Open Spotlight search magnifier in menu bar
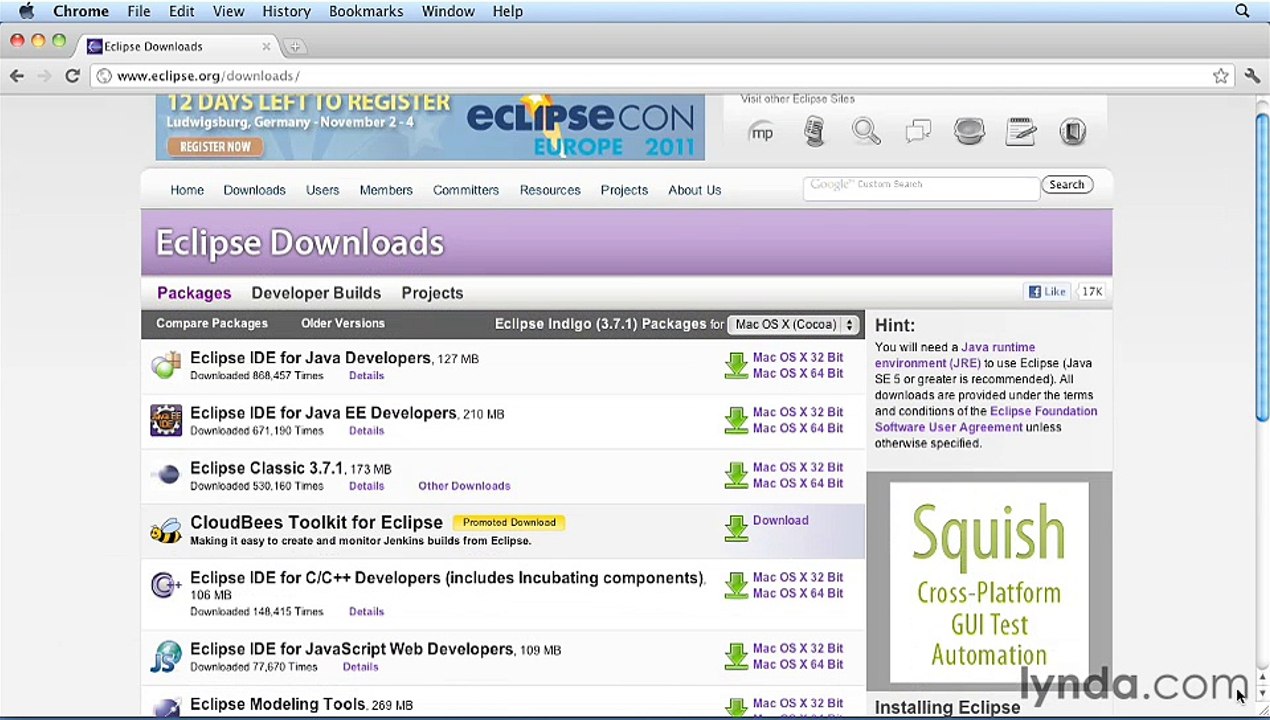 click(x=1242, y=11)
